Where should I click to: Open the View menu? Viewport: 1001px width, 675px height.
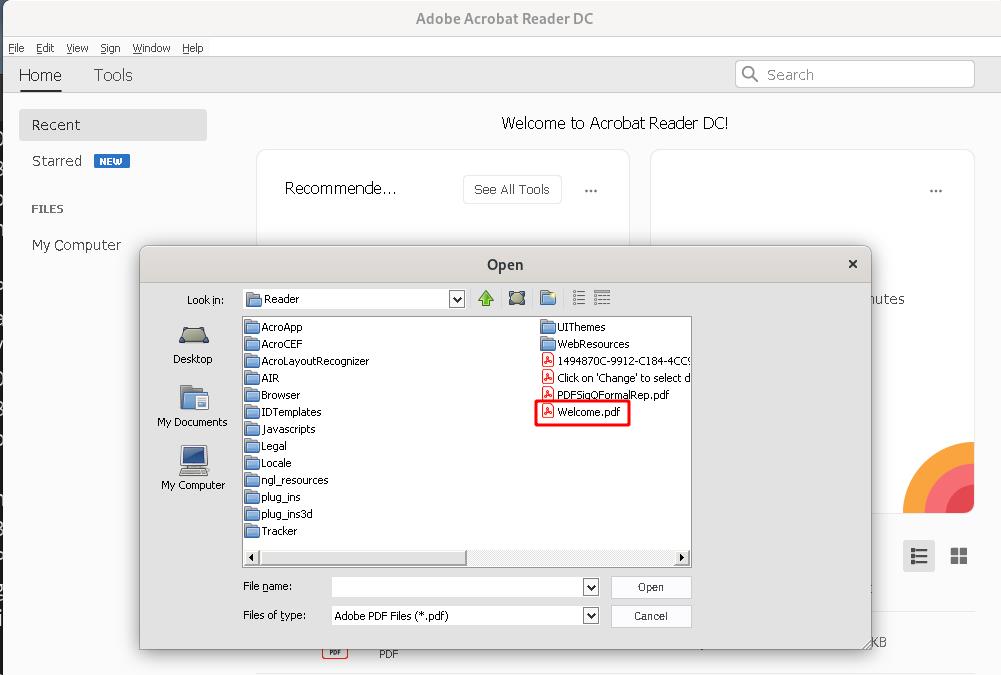[x=77, y=48]
